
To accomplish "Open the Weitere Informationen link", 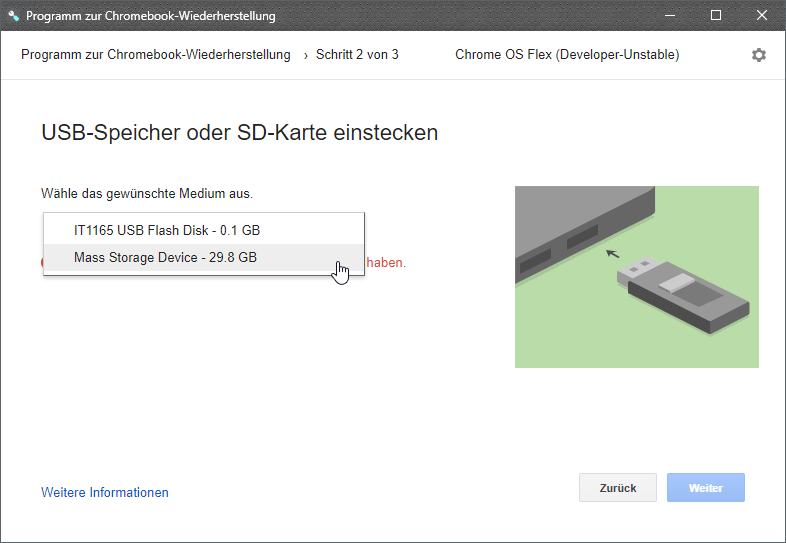I will tap(105, 492).
